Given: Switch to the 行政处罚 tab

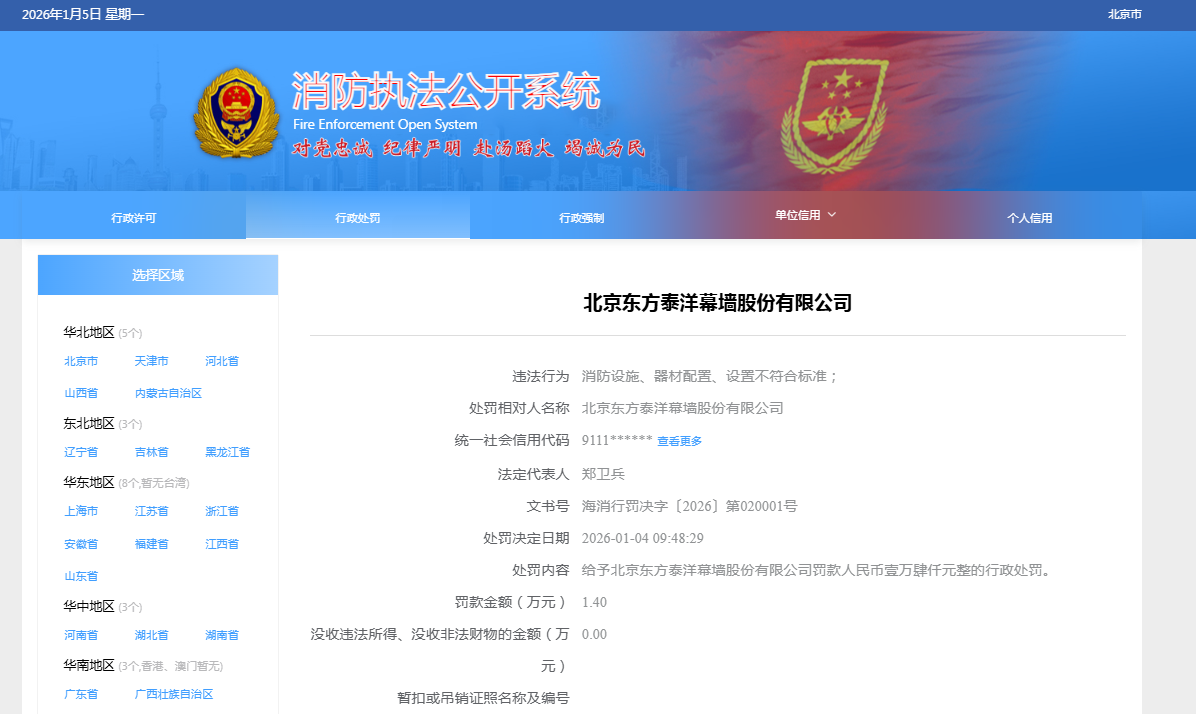Looking at the screenshot, I should tap(357, 218).
